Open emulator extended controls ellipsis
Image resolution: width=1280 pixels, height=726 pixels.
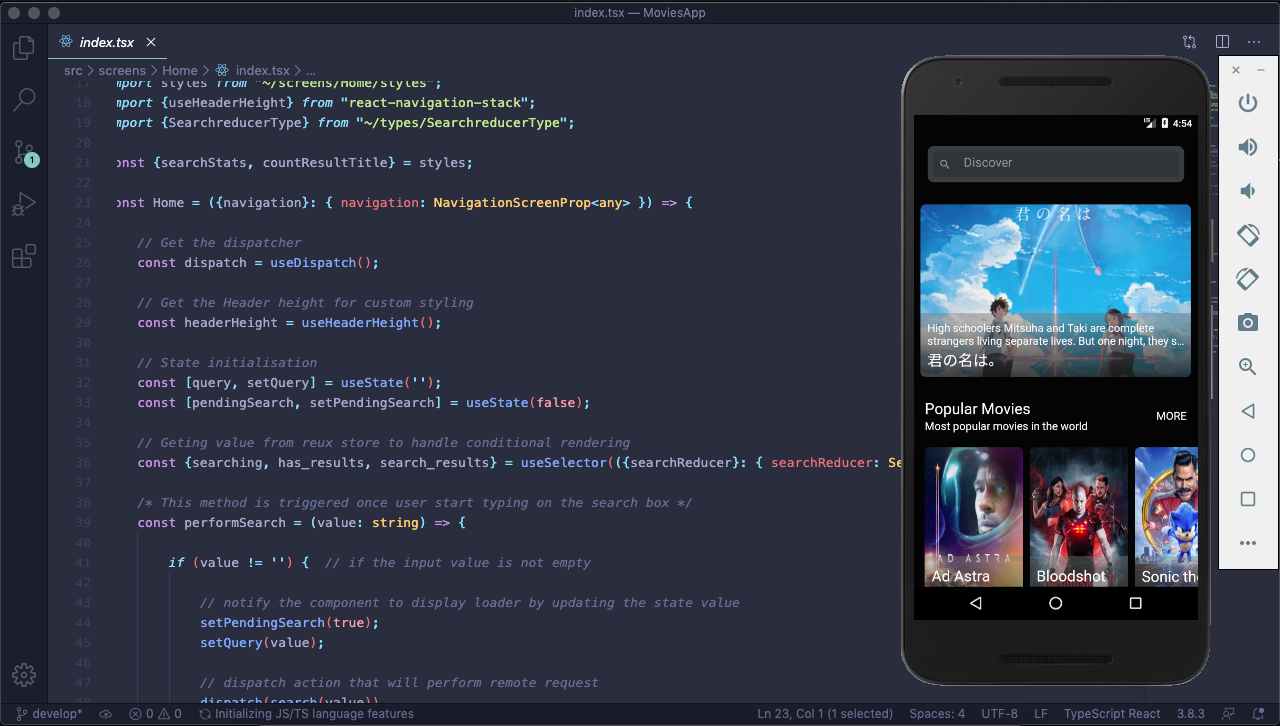click(x=1248, y=543)
